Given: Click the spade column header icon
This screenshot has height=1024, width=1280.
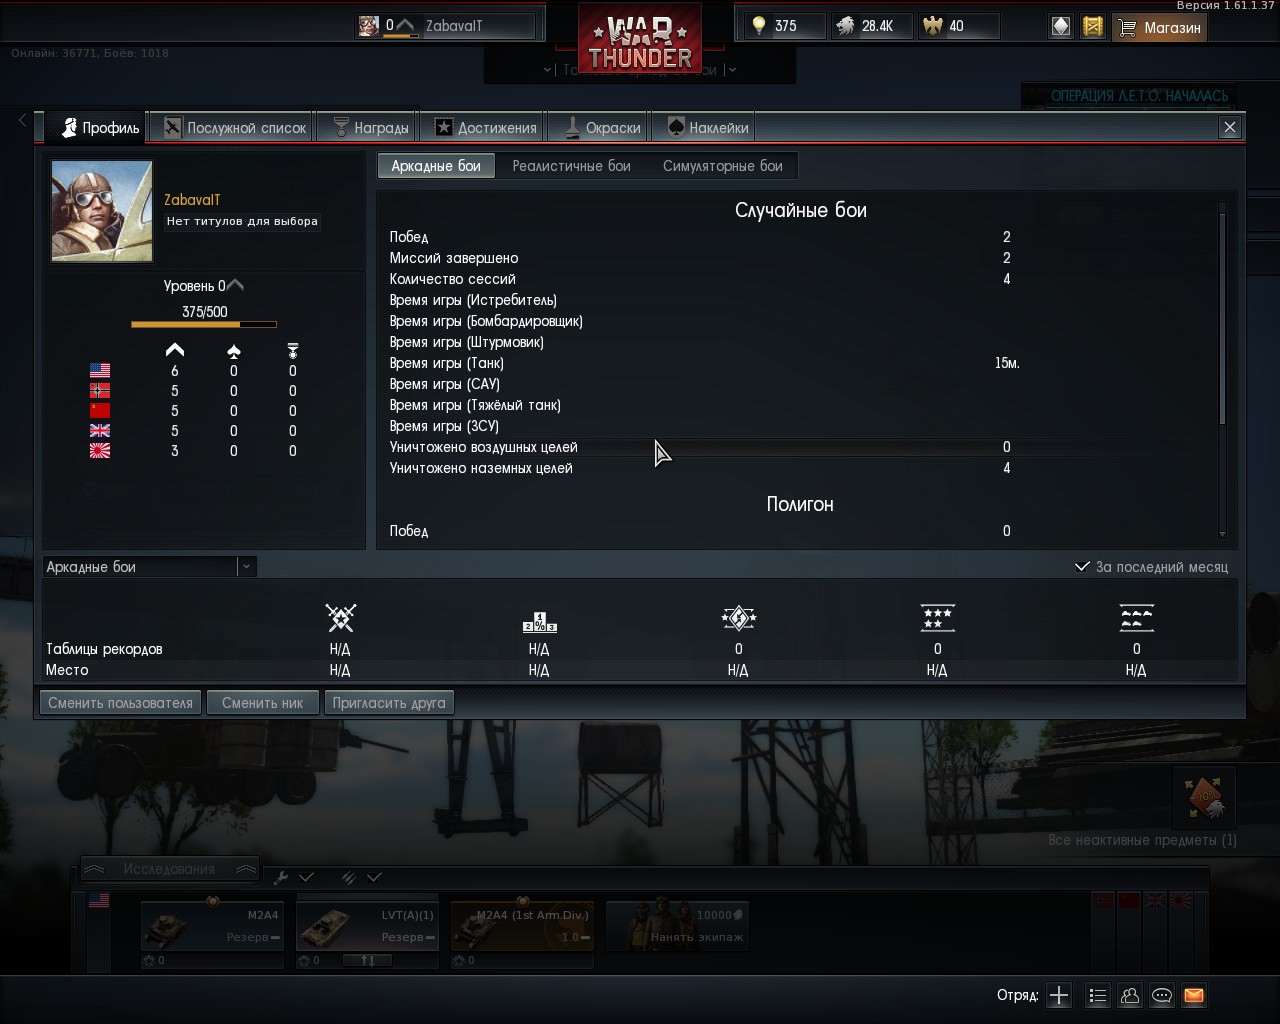Looking at the screenshot, I should [234, 351].
